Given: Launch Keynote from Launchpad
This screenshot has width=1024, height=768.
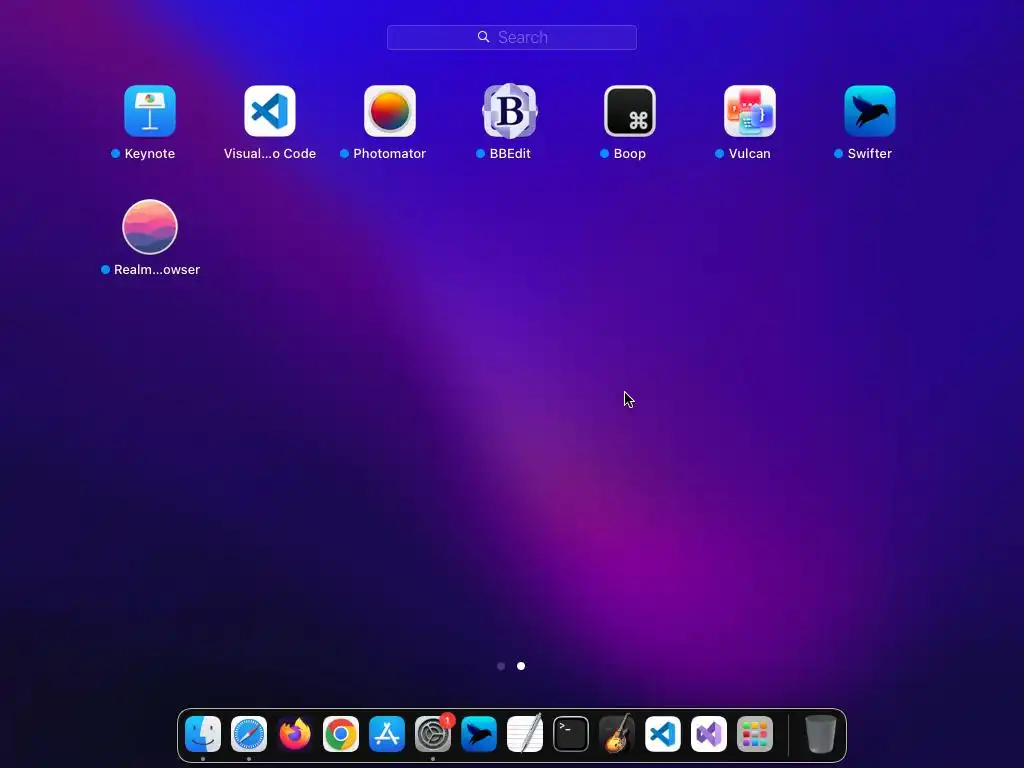Looking at the screenshot, I should pyautogui.click(x=150, y=111).
